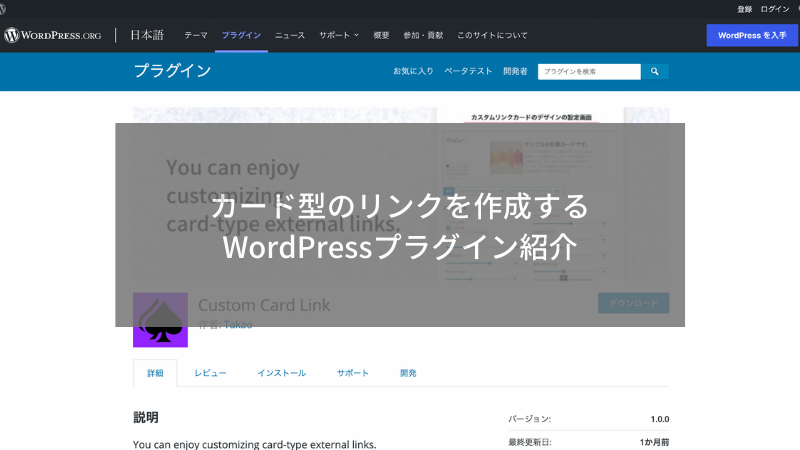Click the 日本語 locale label
This screenshot has width=800, height=450.
point(147,35)
